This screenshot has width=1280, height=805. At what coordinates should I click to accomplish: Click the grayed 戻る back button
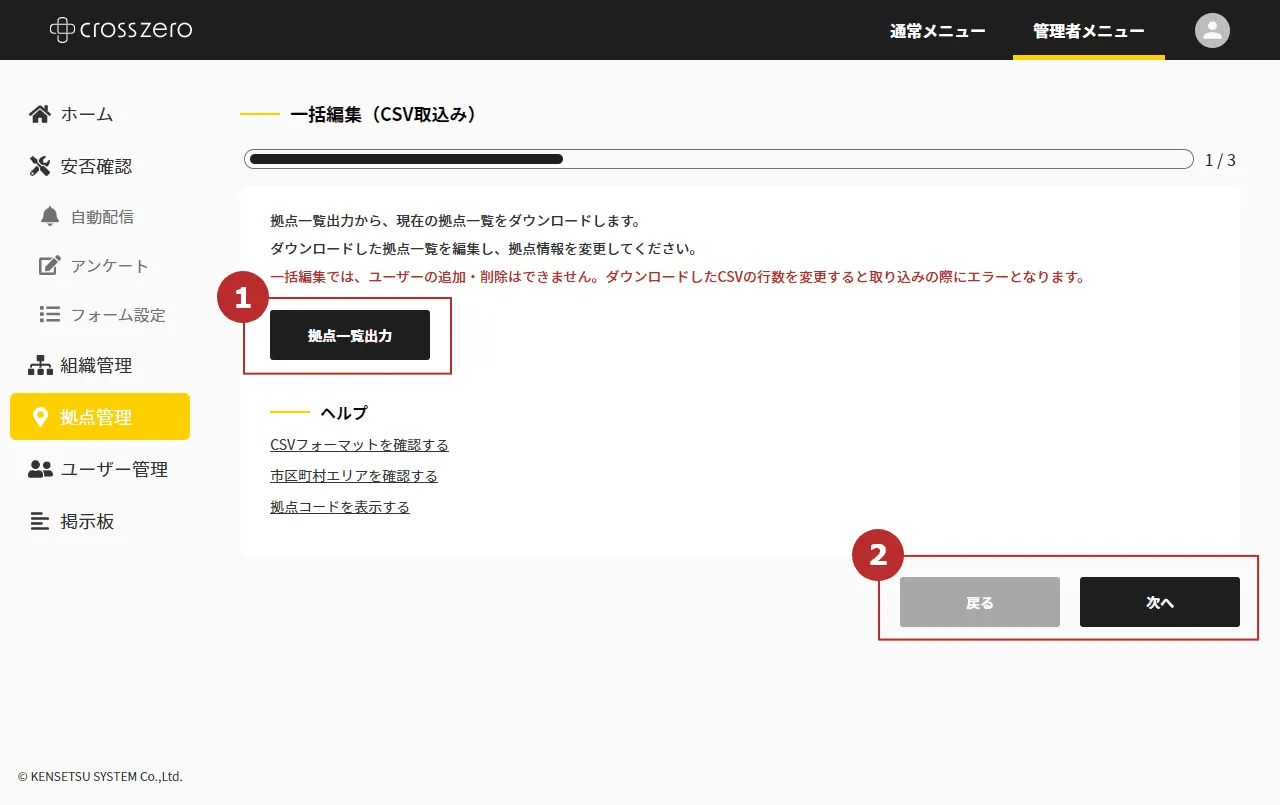pos(979,602)
